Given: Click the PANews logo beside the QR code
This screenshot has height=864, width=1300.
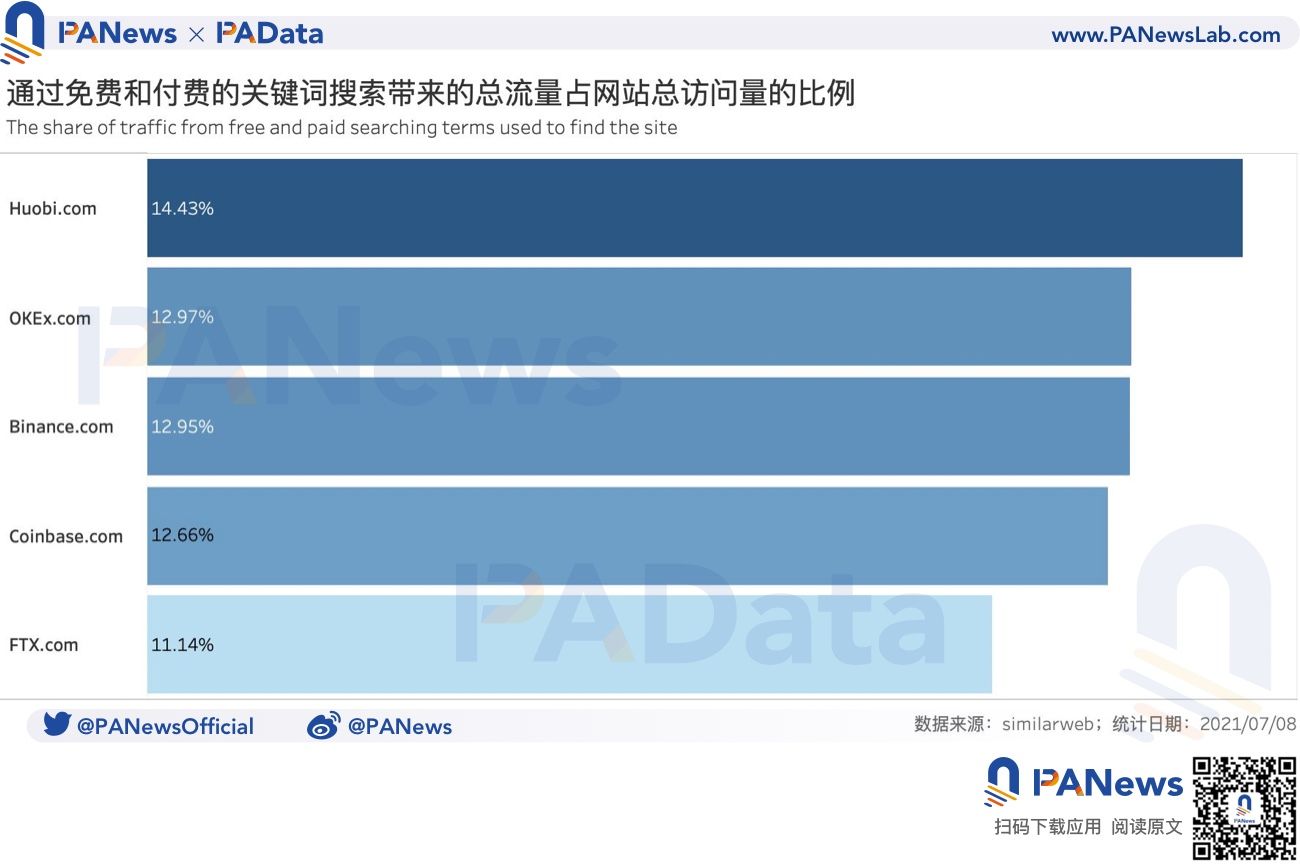Looking at the screenshot, I should pos(1084,781).
